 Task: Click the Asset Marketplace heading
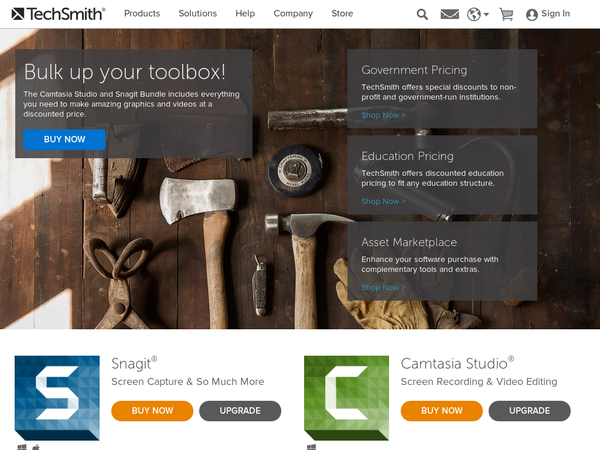coord(409,242)
